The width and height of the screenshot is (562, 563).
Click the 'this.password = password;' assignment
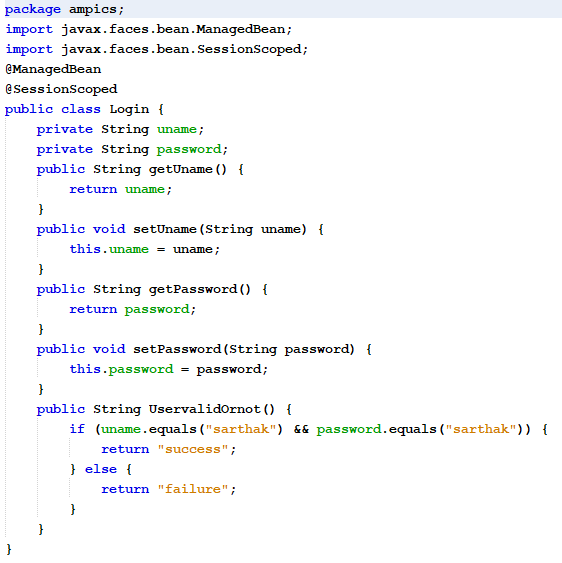[168, 369]
